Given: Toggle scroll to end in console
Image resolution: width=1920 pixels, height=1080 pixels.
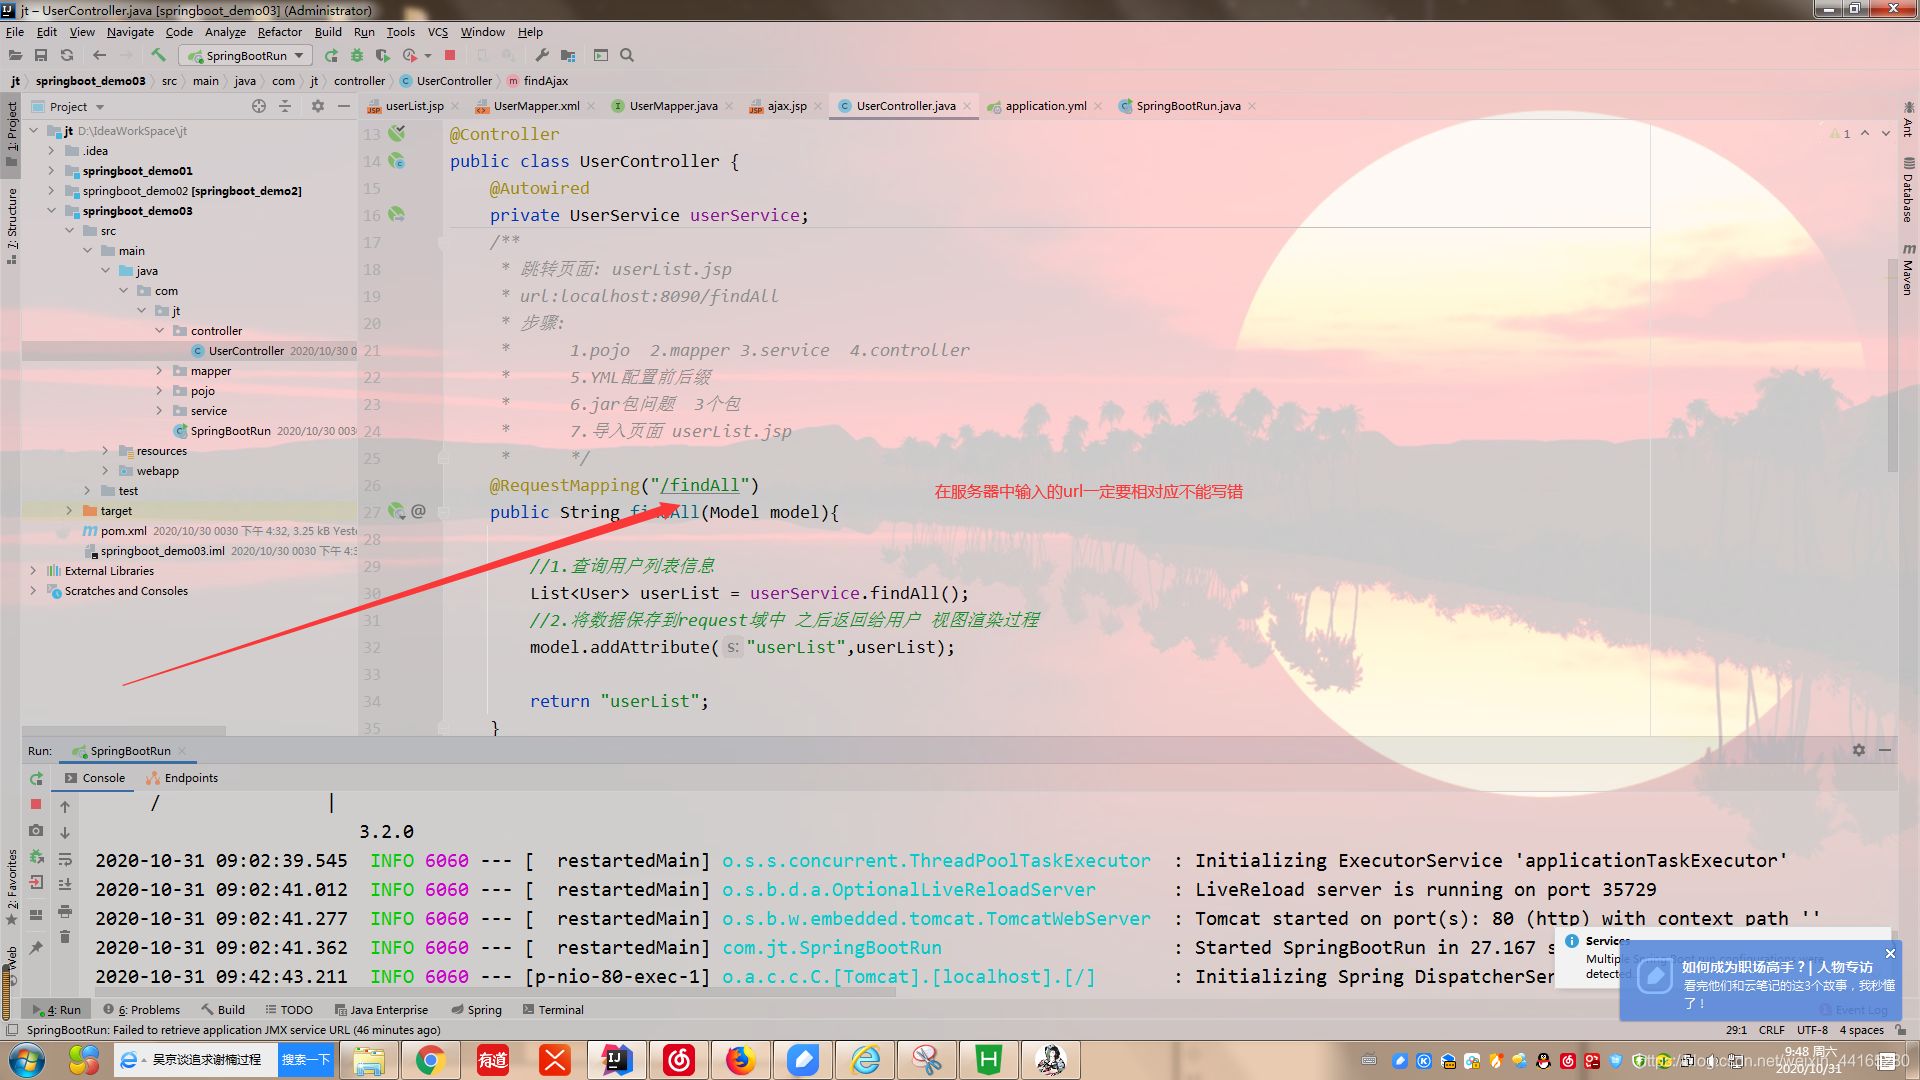Looking at the screenshot, I should point(65,884).
